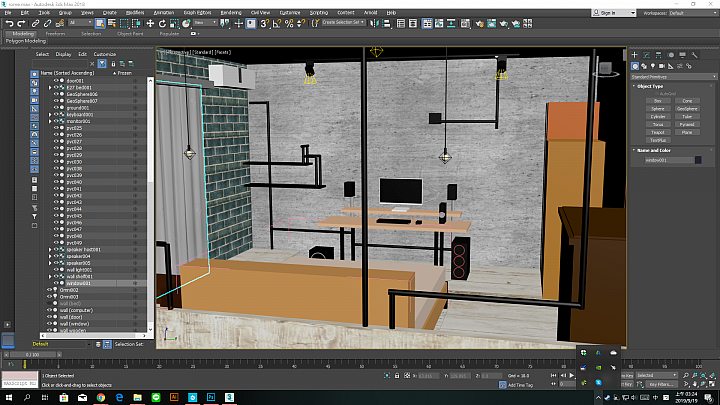Activate Select and Scale tool

[174, 23]
